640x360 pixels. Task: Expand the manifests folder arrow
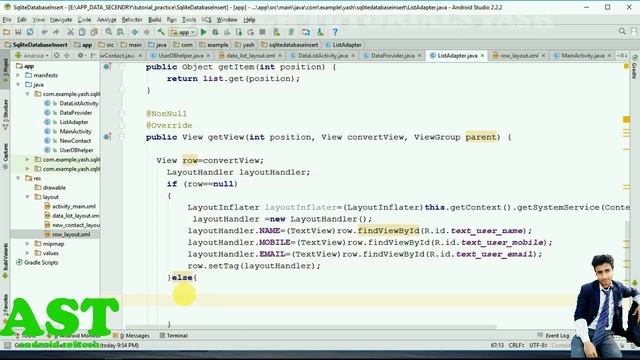pos(18,76)
